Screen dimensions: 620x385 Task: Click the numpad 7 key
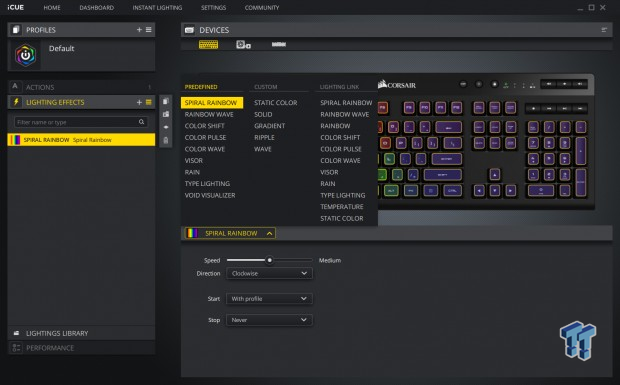[x=533, y=143]
